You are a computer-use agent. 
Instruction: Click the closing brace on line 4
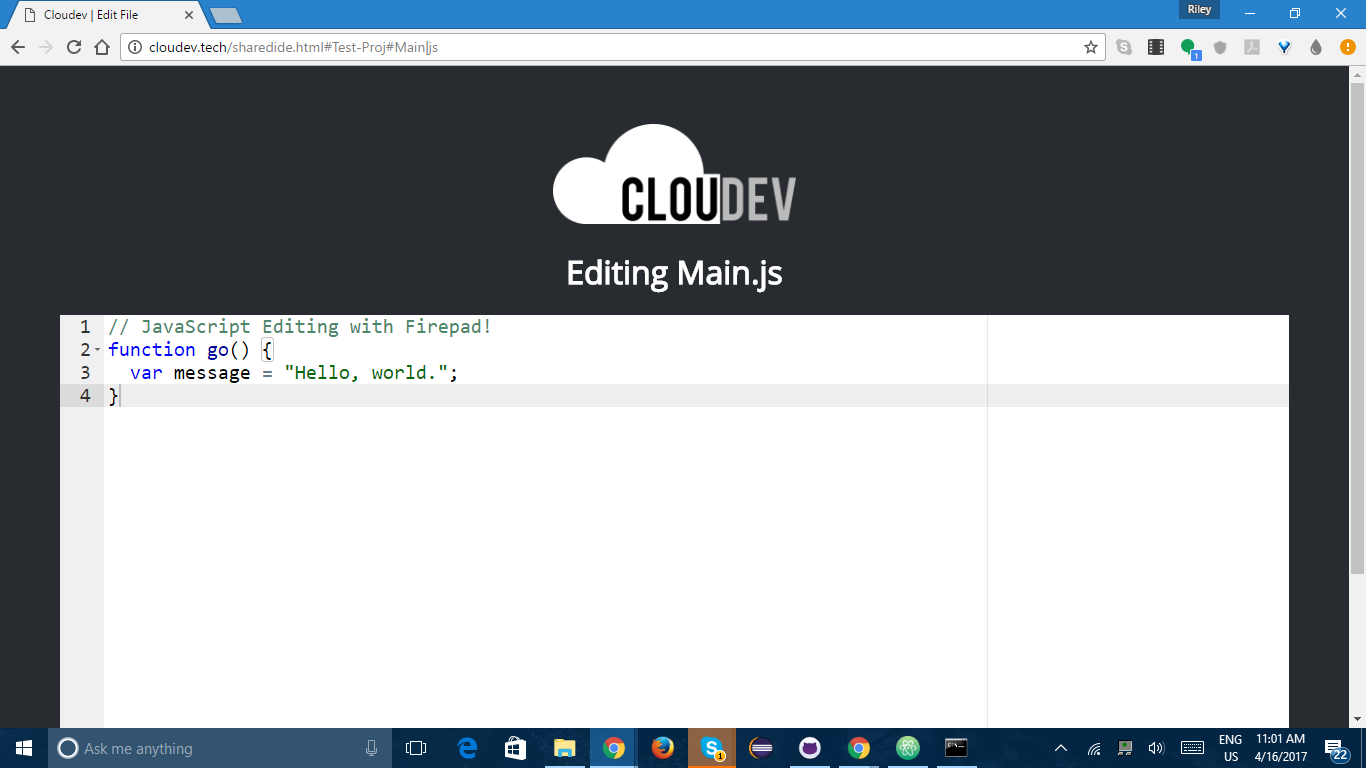click(x=113, y=396)
